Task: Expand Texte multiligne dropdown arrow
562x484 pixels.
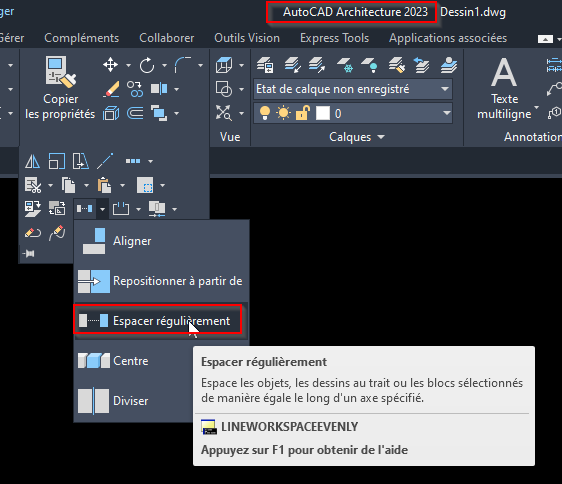Action: tap(536, 107)
